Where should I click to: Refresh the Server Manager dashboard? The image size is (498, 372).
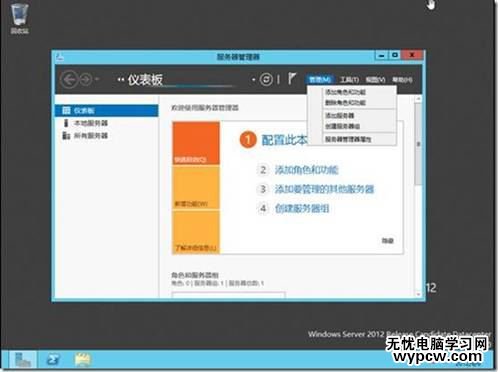pyautogui.click(x=266, y=80)
